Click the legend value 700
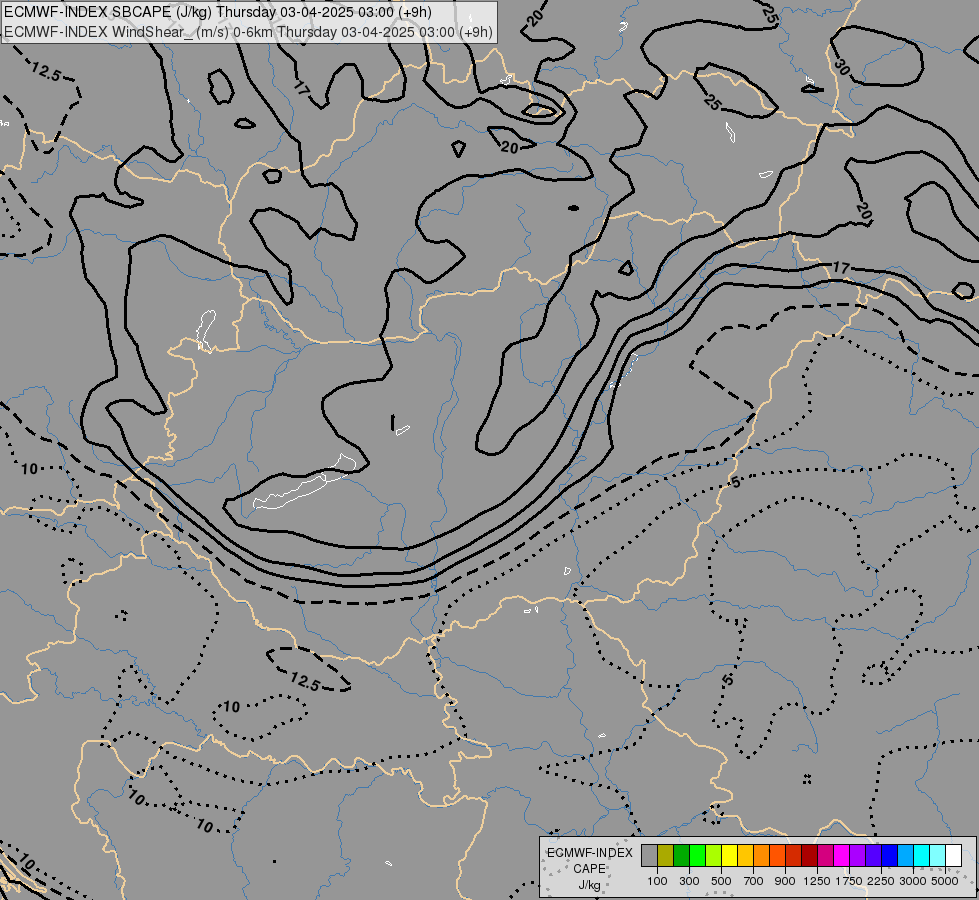The image size is (979, 900). tap(754, 881)
